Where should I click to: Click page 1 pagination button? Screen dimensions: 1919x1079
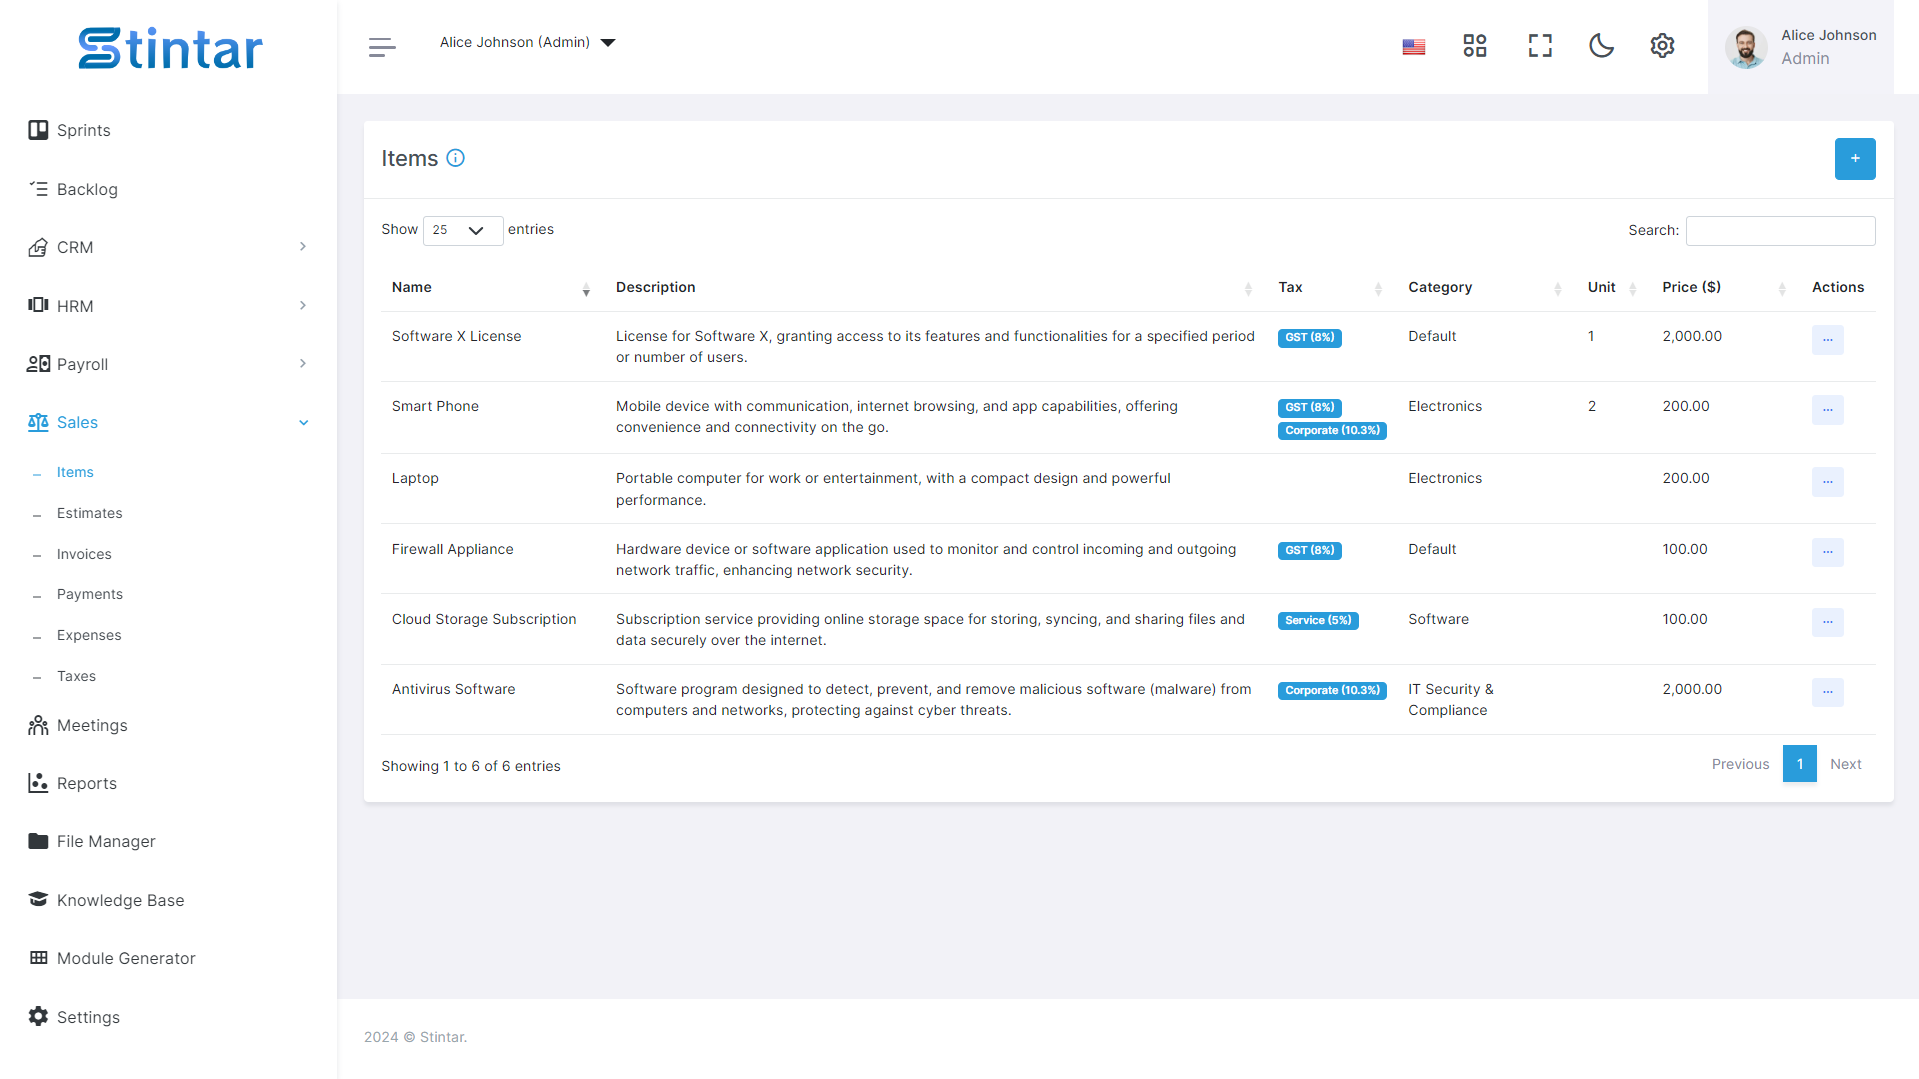1799,764
